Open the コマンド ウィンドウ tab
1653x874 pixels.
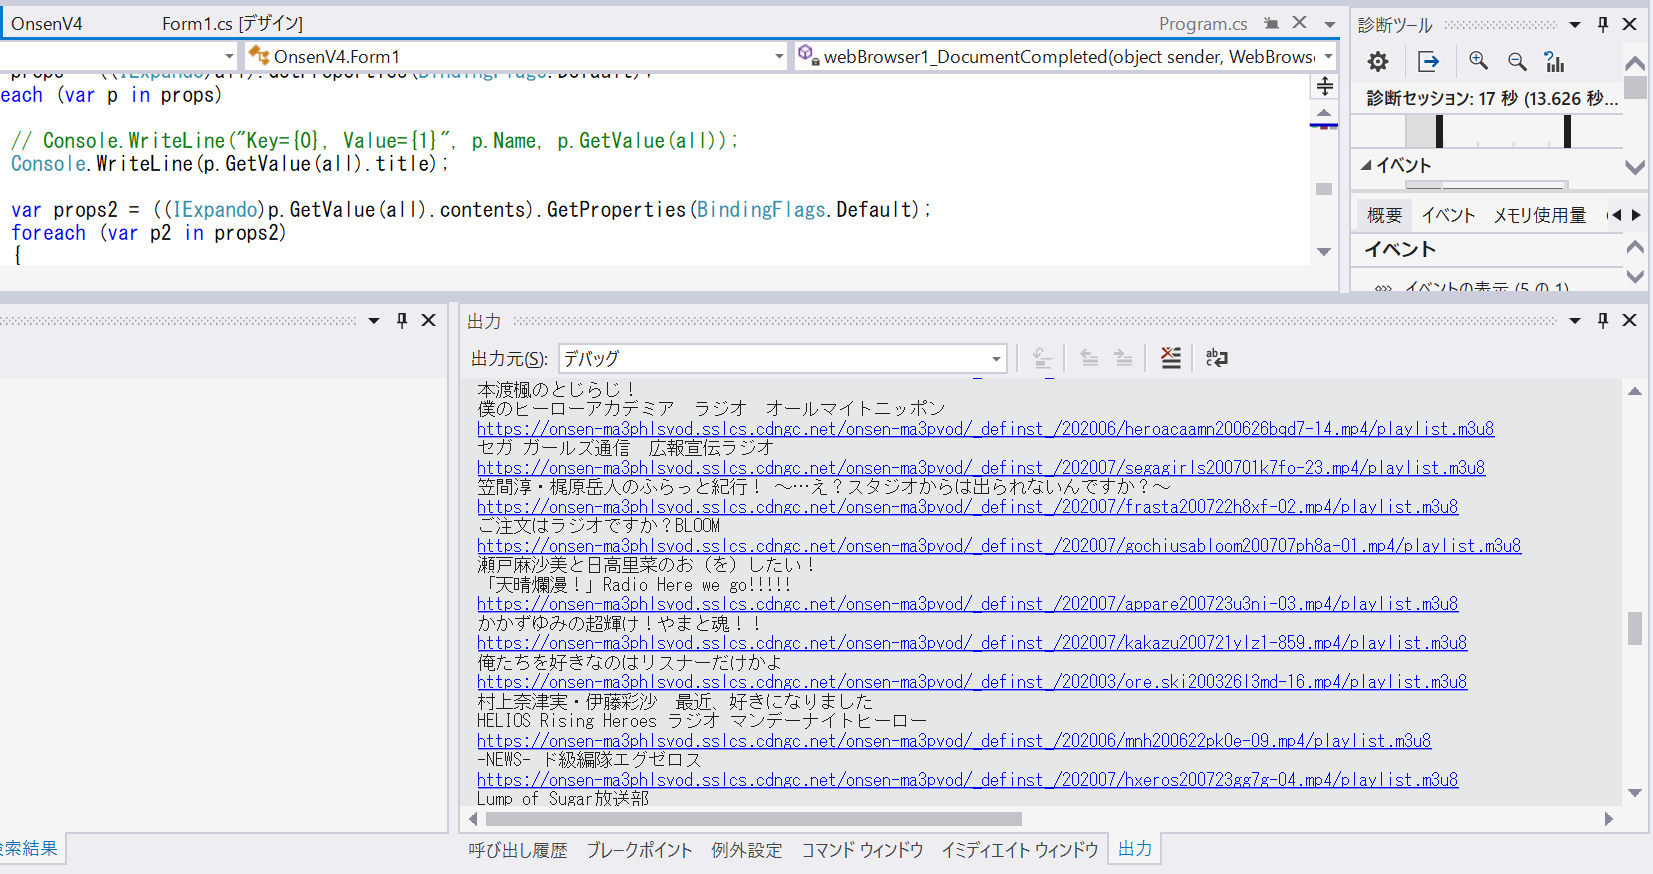862,850
